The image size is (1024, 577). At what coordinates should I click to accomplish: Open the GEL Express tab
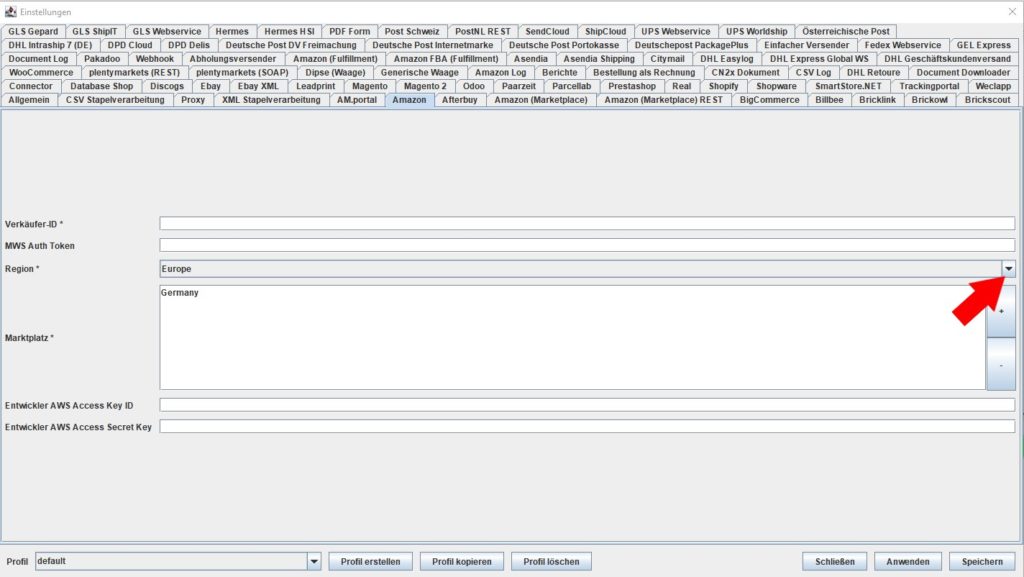[984, 45]
